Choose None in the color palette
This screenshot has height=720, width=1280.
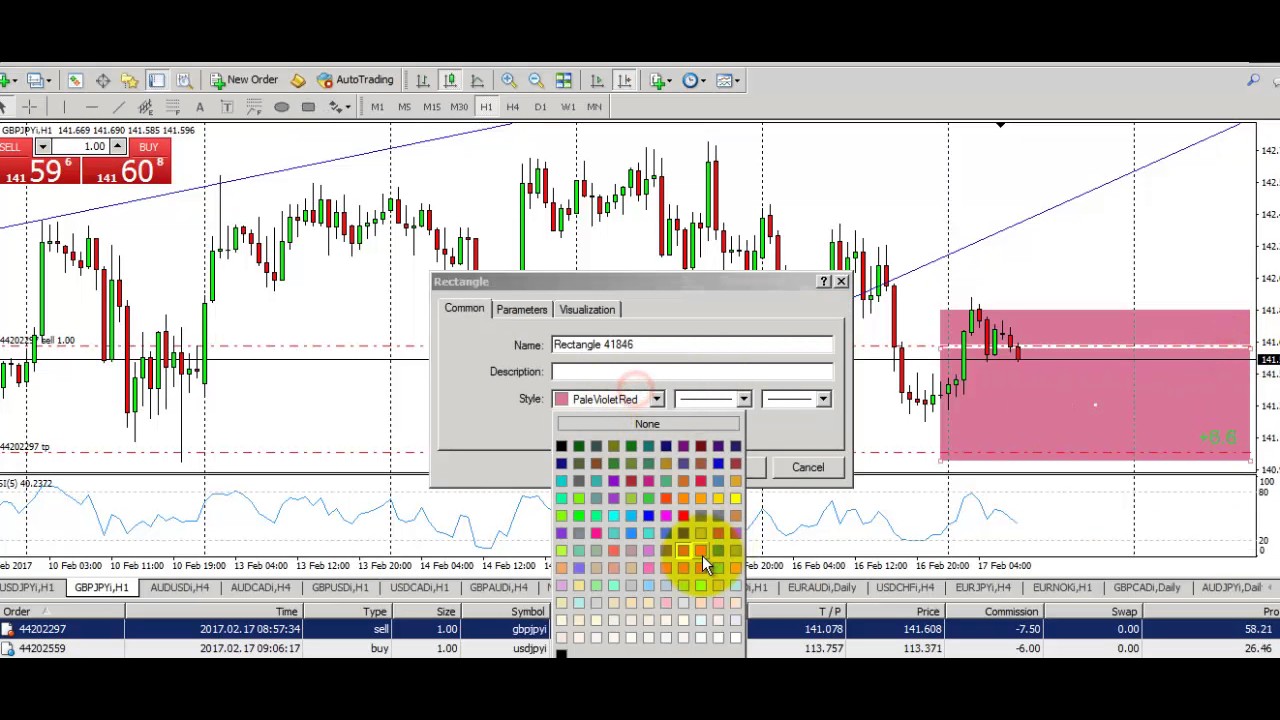[x=647, y=424]
